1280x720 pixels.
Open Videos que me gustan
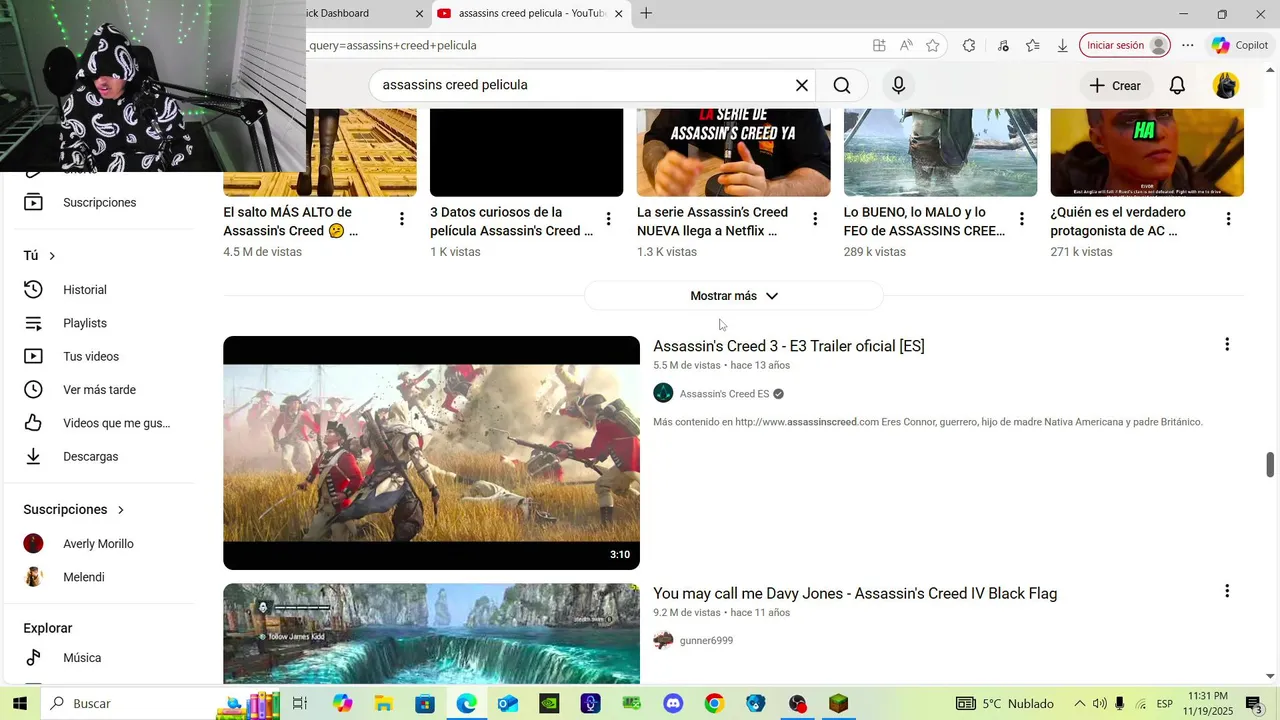click(99, 423)
